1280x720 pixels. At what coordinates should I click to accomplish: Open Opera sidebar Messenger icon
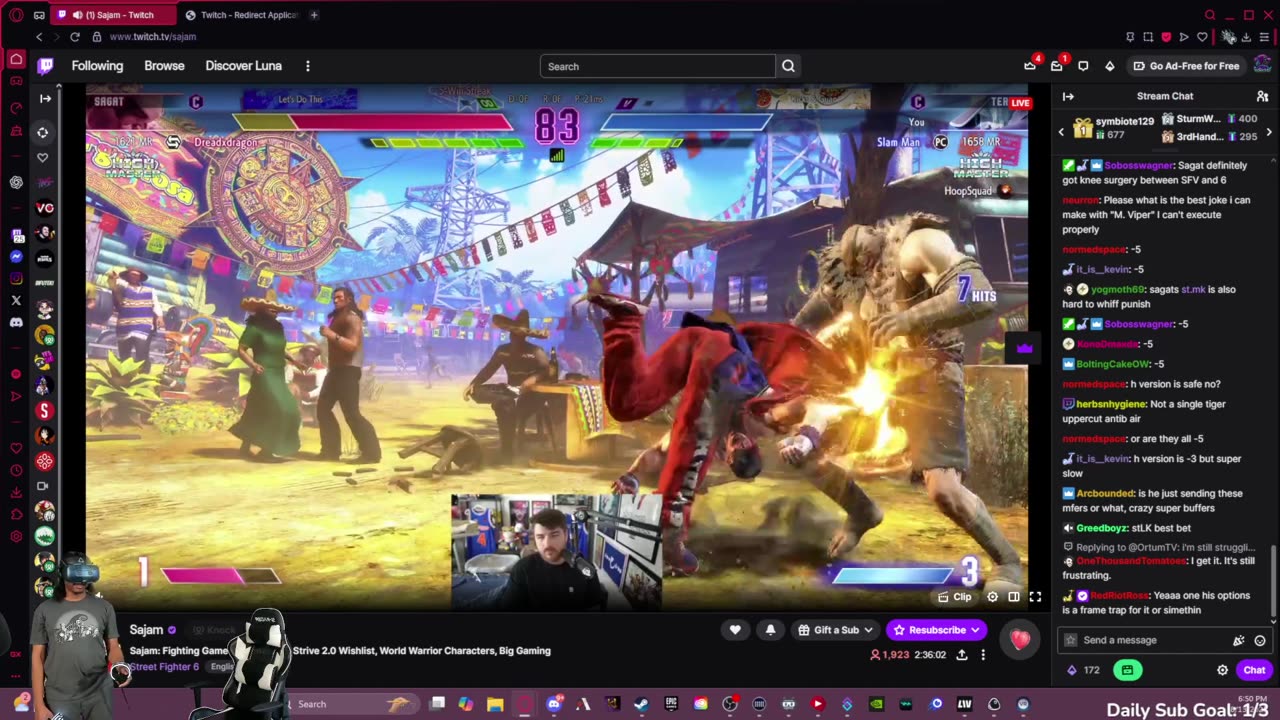(x=16, y=256)
